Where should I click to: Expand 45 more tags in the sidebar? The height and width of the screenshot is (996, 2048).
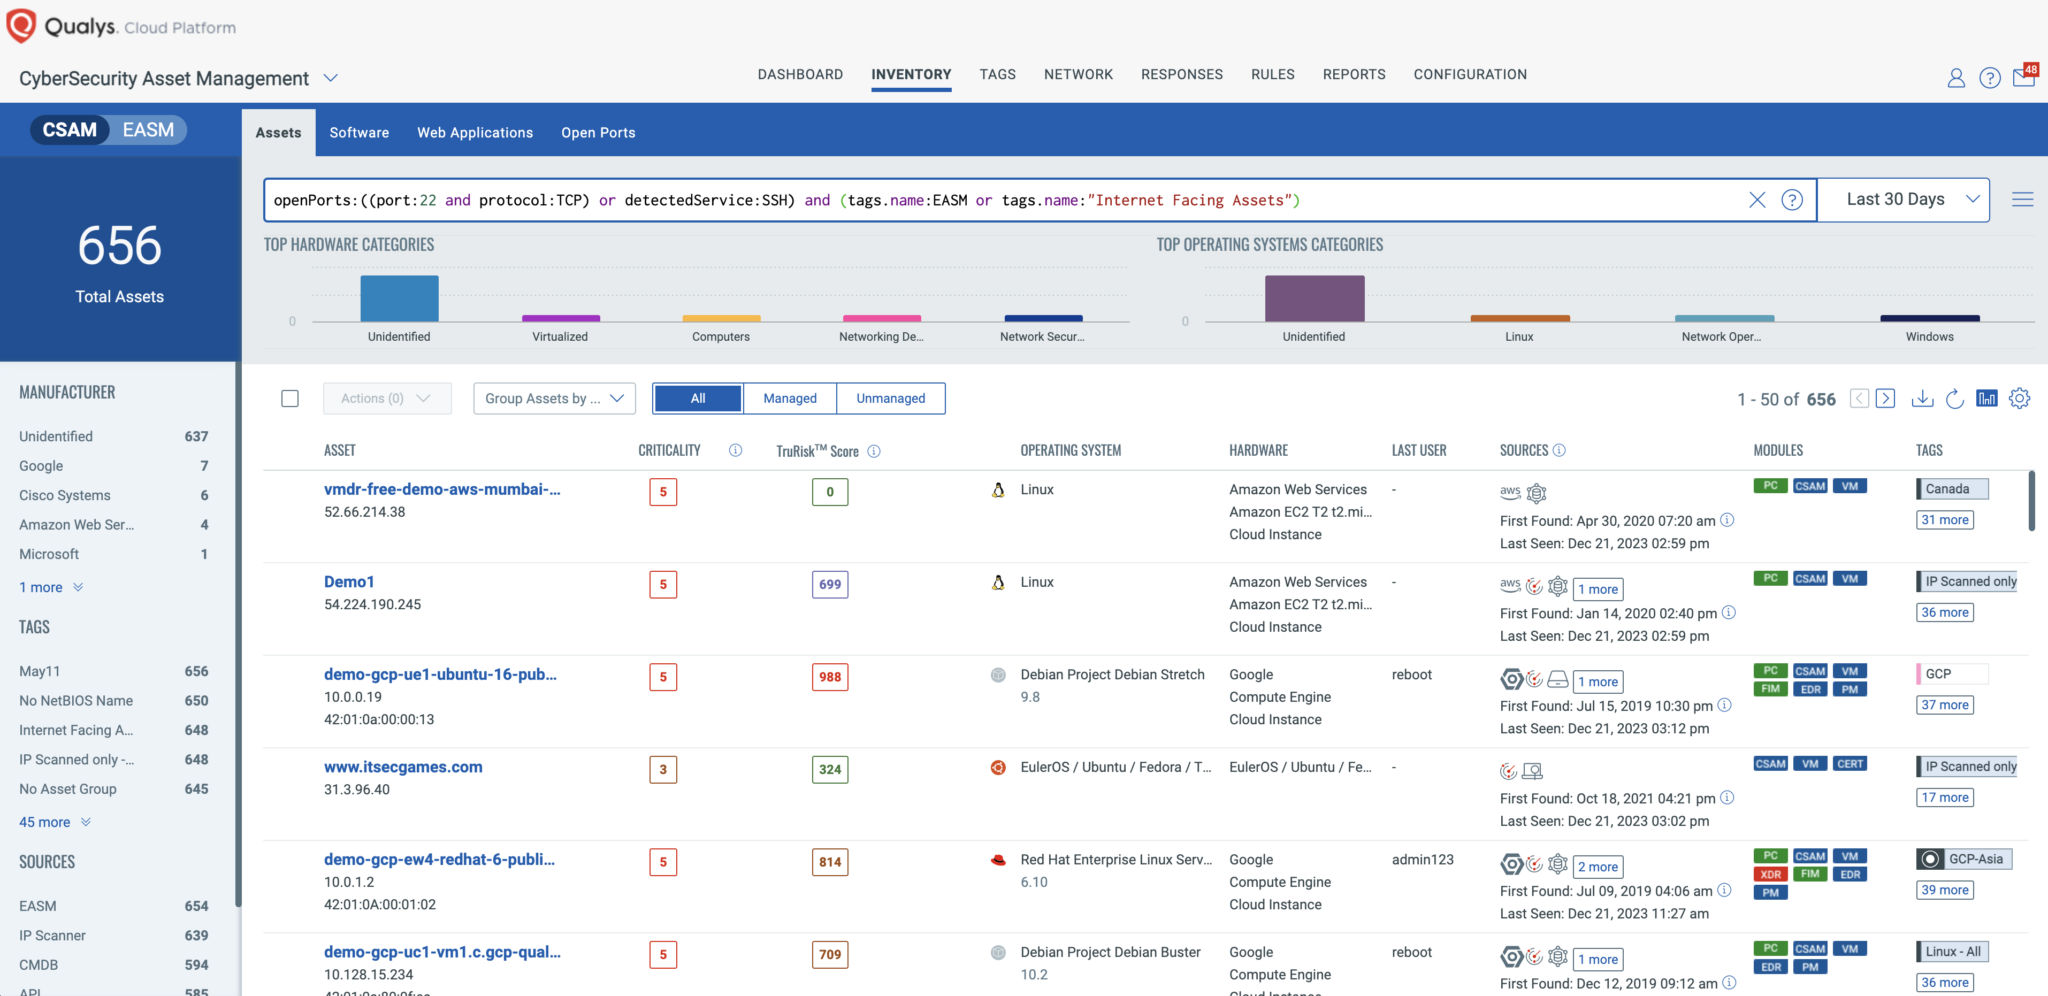(x=46, y=822)
